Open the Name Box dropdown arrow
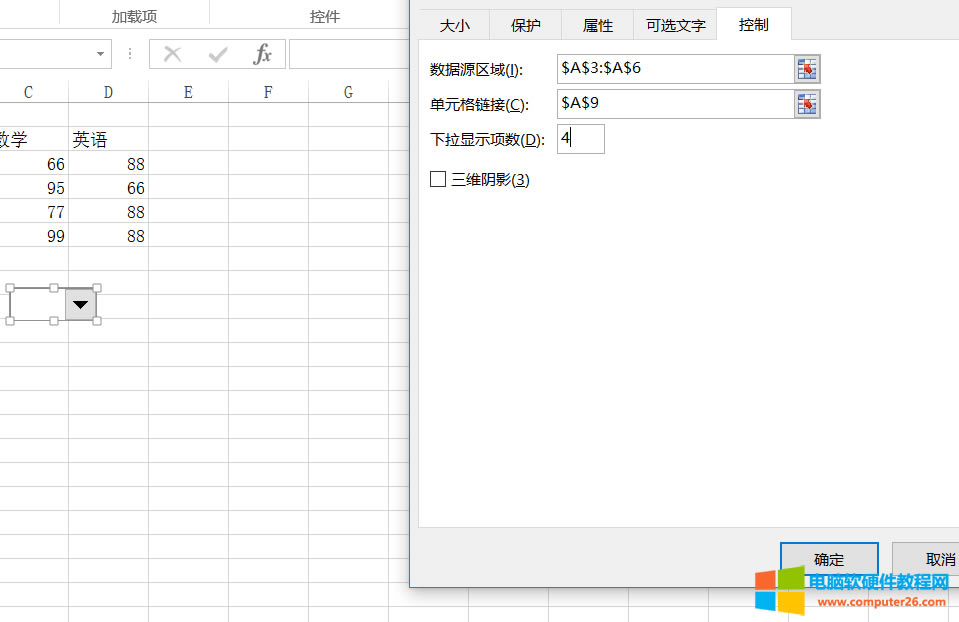Viewport: 959px width, 622px height. (x=98, y=53)
